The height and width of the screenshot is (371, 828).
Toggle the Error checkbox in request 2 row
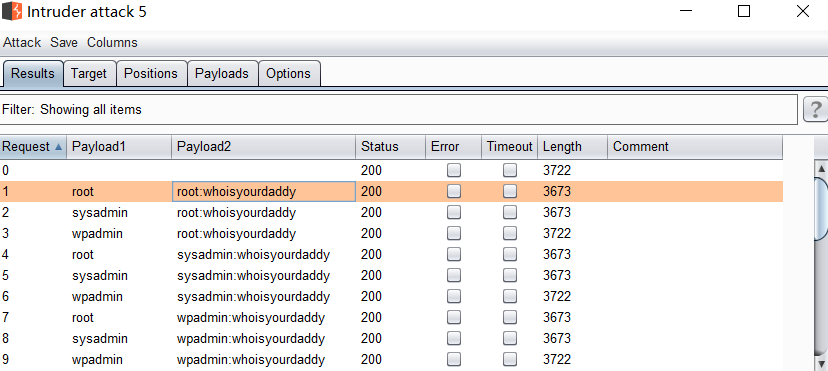[454, 212]
